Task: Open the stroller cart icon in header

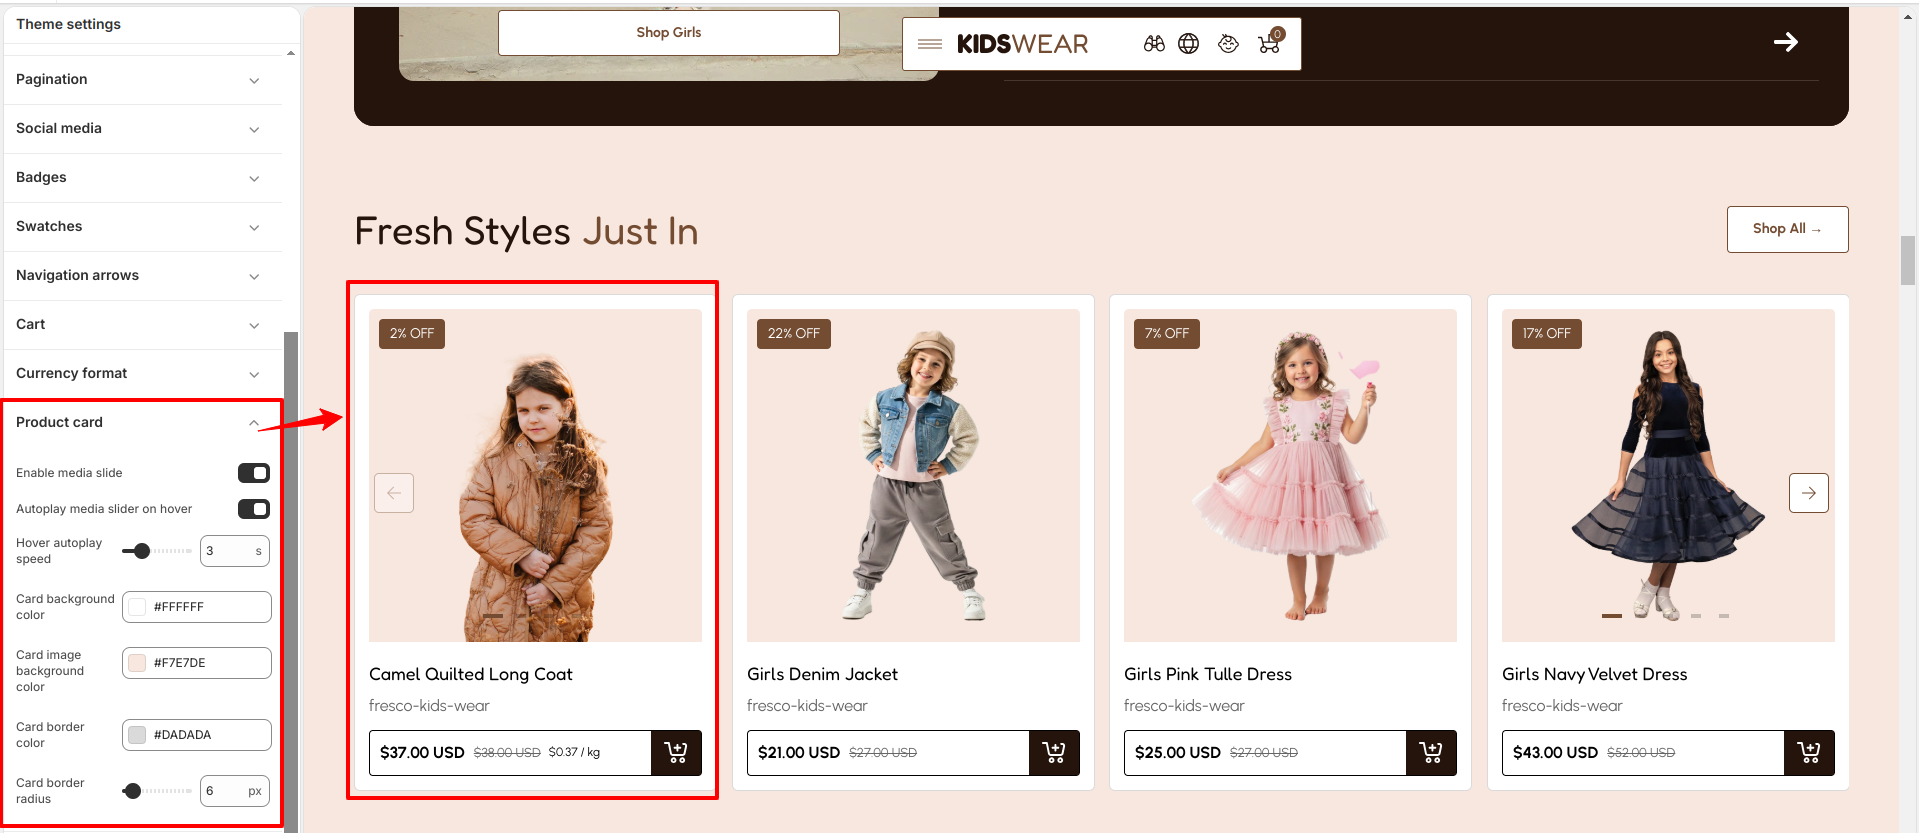Action: [x=1270, y=42]
